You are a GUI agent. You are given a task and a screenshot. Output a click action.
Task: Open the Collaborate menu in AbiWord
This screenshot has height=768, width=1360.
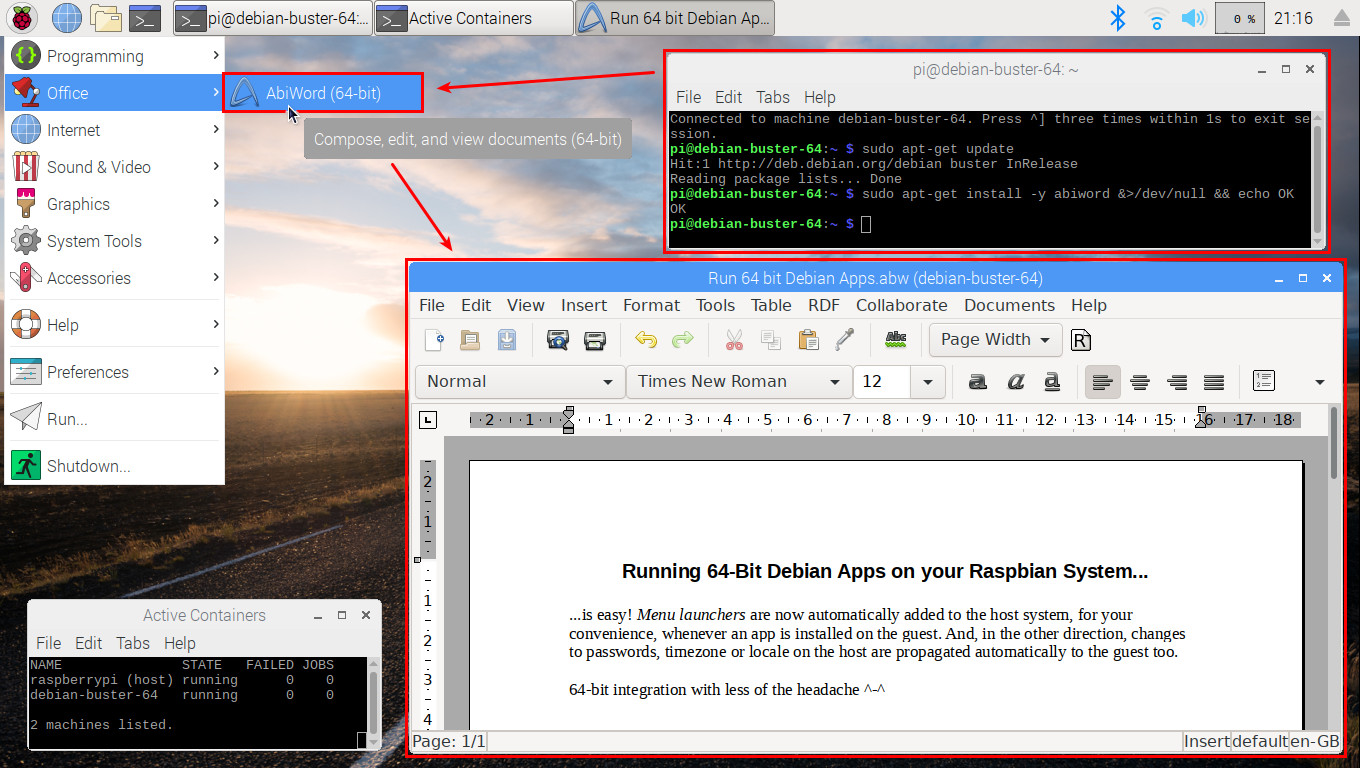901,305
